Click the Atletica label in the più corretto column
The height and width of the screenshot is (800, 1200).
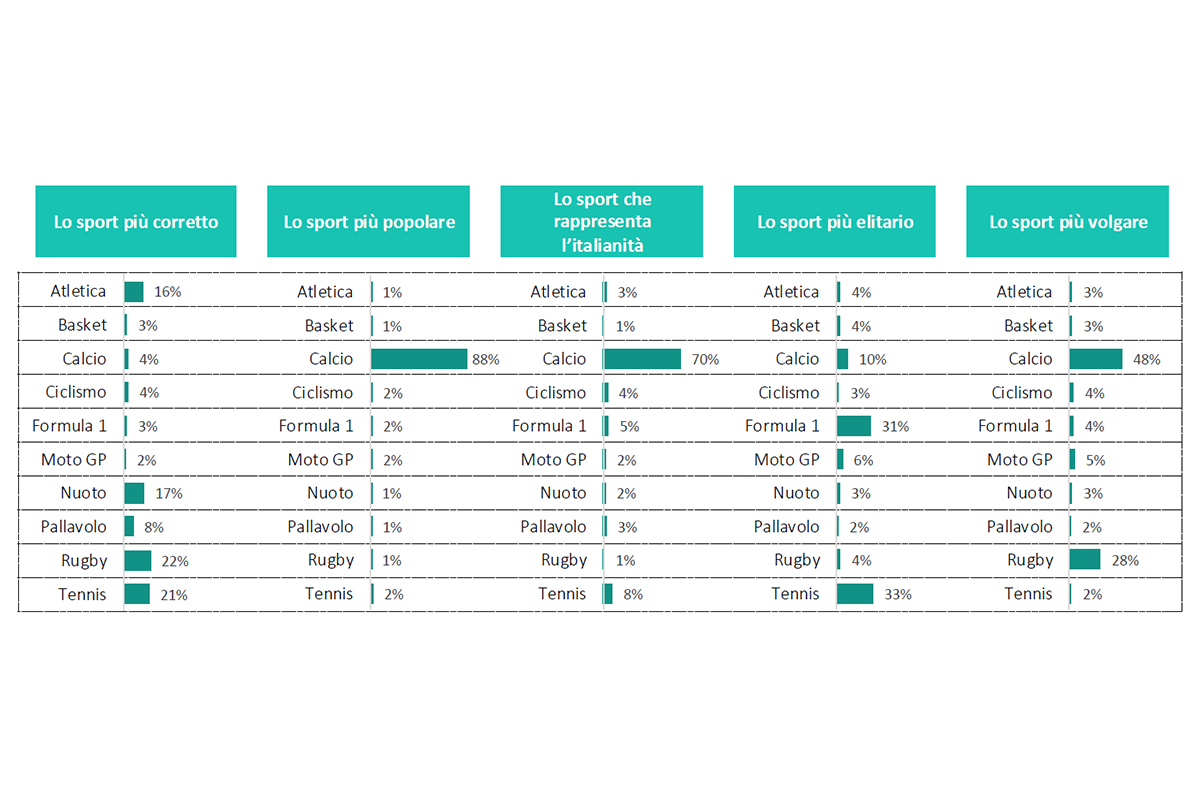click(78, 292)
